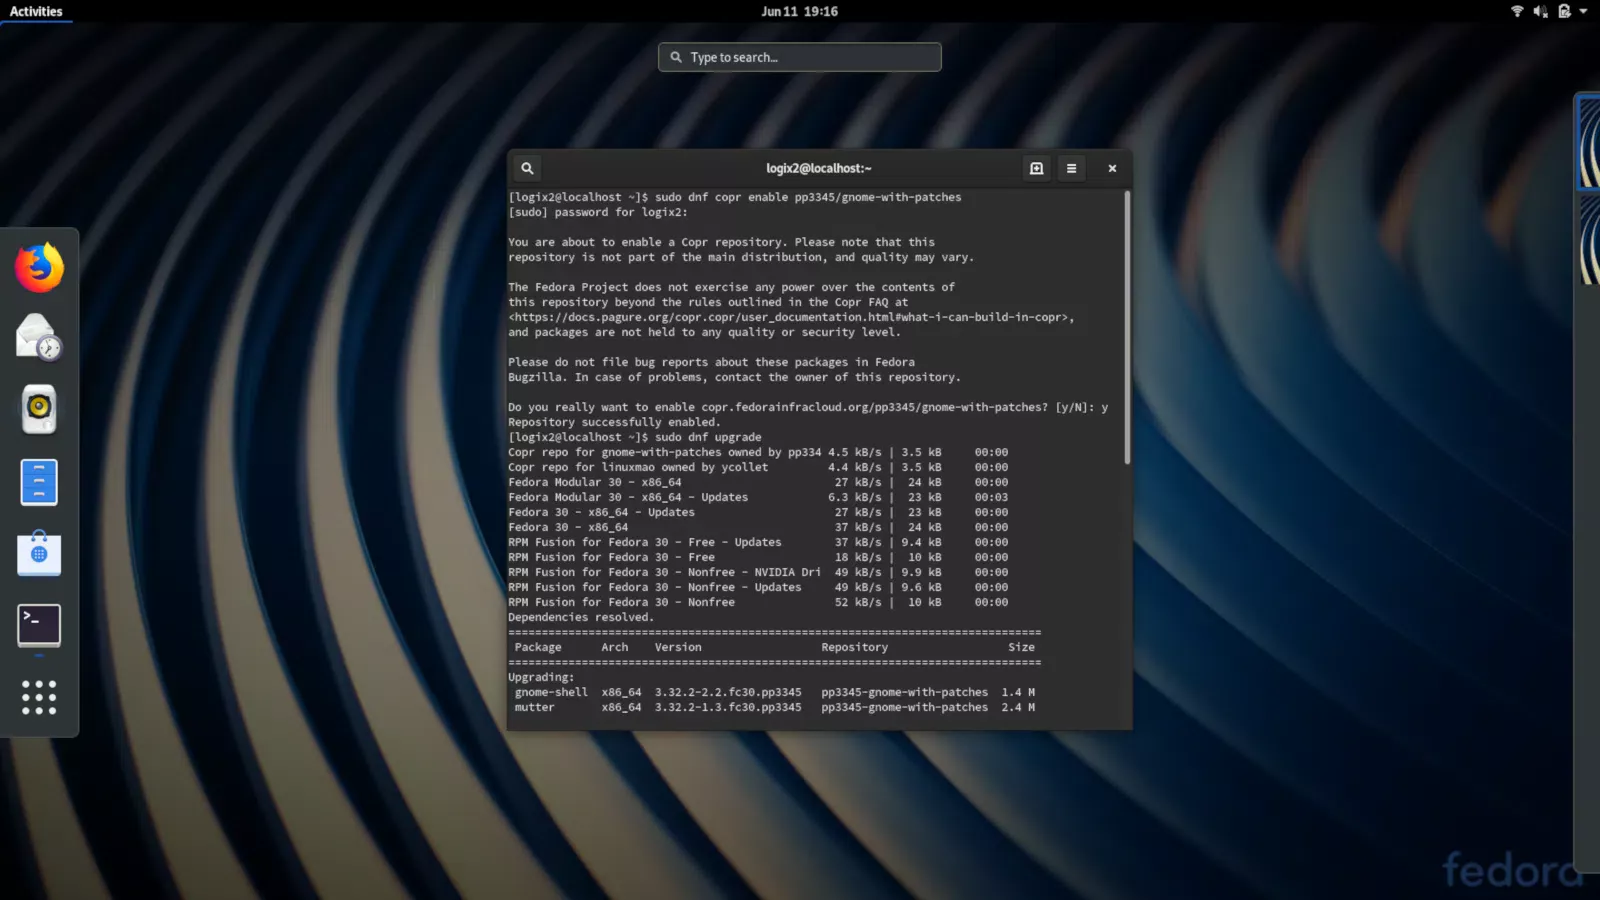The width and height of the screenshot is (1600, 900).
Task: Open the clock and calendar popup
Action: pos(799,11)
